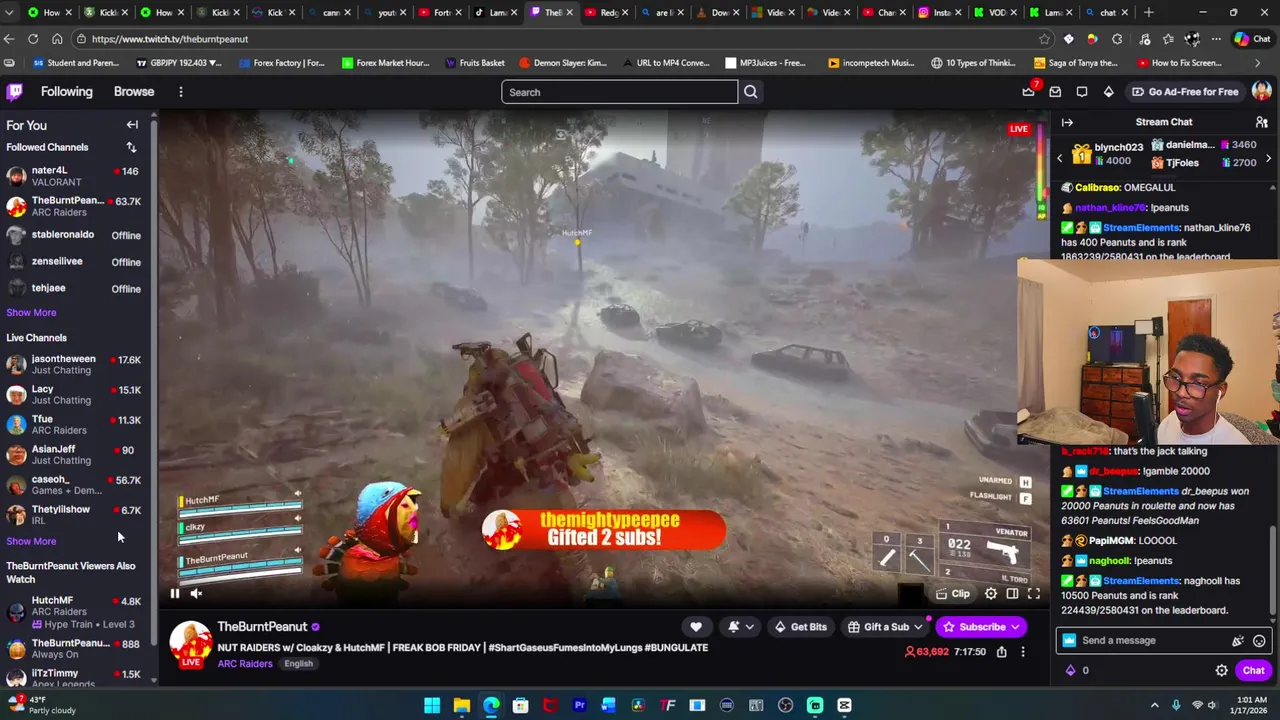
Task: Click TheBurntPeanut streamer avatar
Action: 190,642
